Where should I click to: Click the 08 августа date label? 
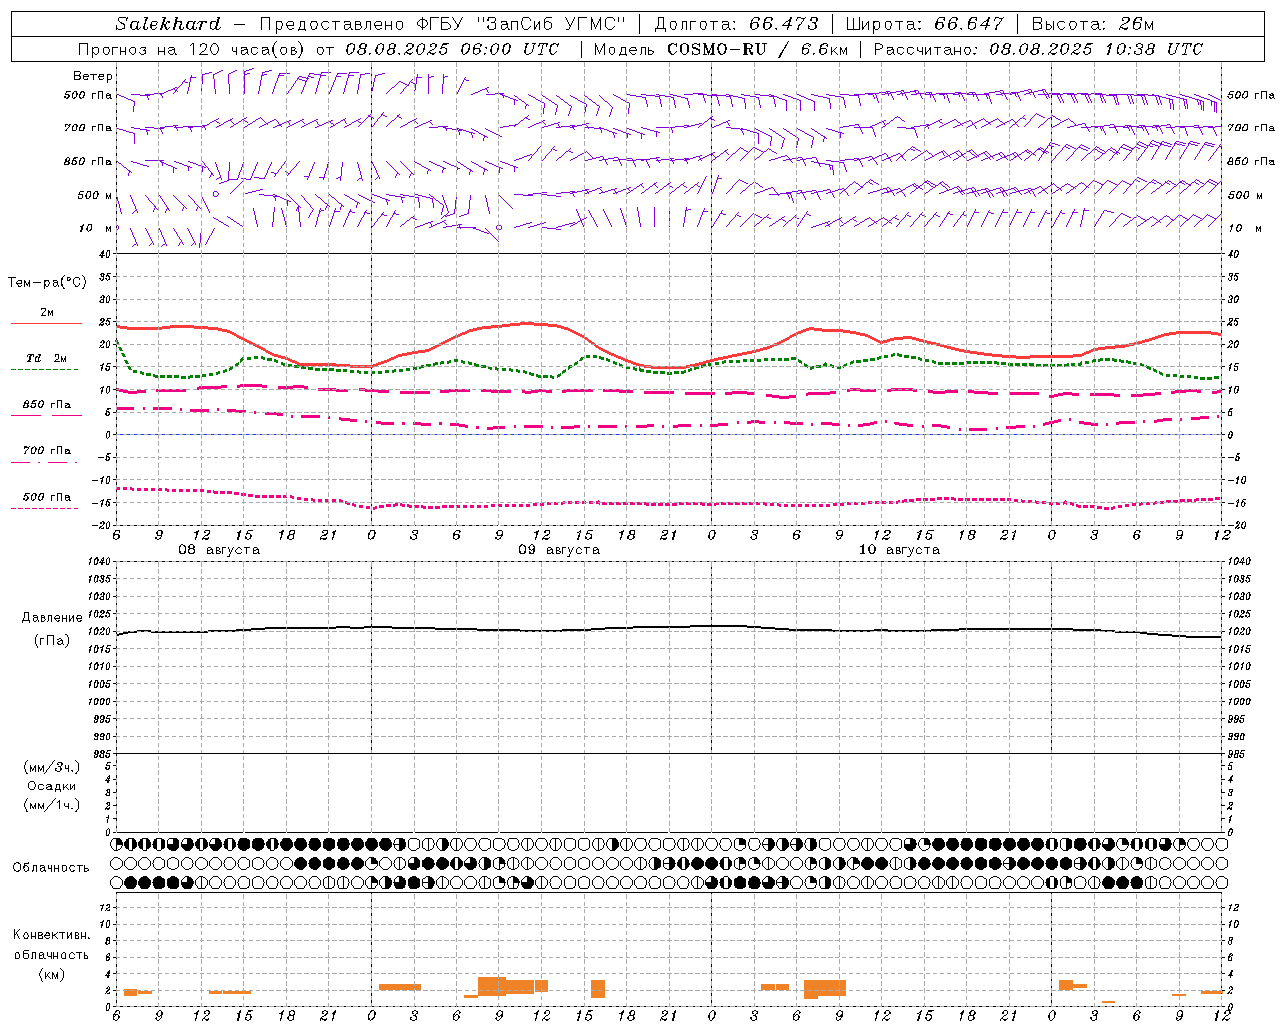click(219, 550)
